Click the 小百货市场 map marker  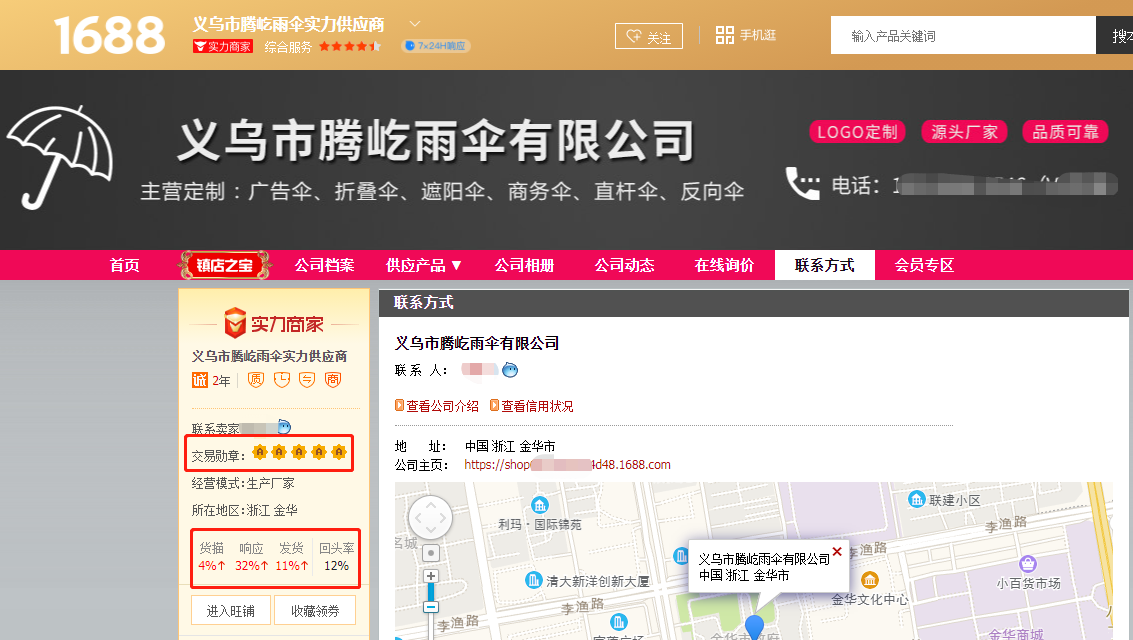coord(1028,563)
